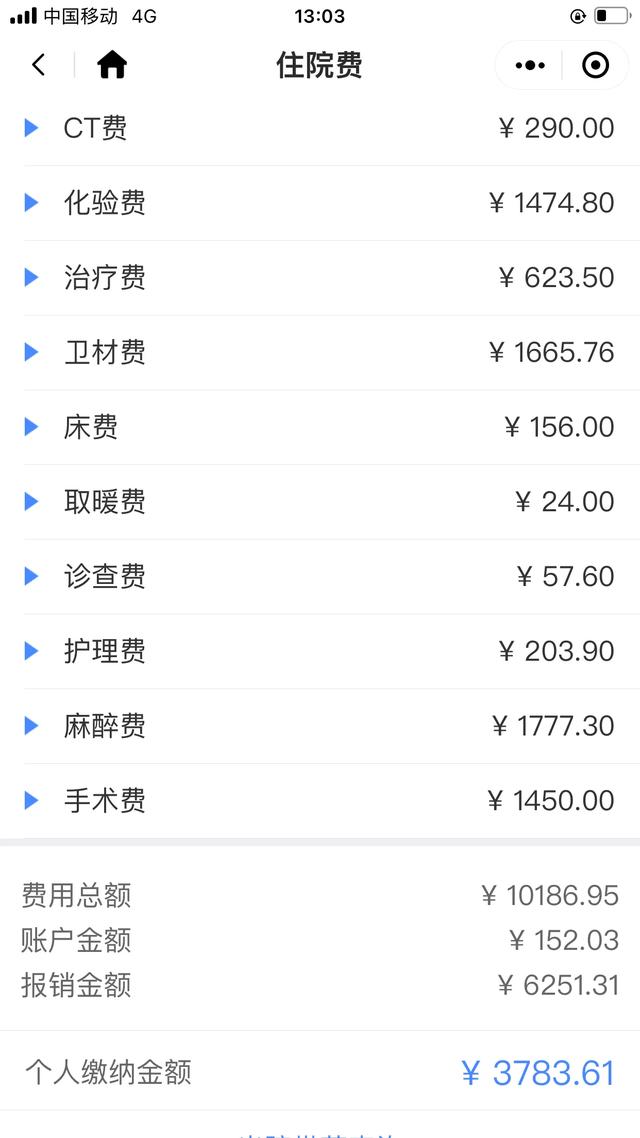Close mini program via circle target icon
Image resolution: width=640 pixels, height=1138 pixels.
coord(595,66)
